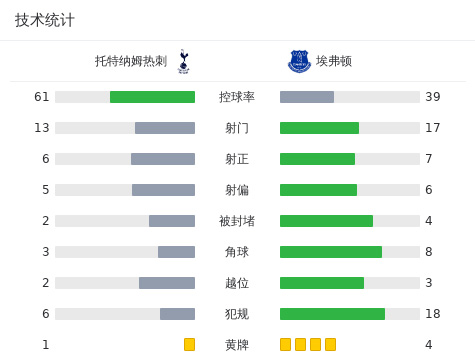Click the Everton club crest
This screenshot has width=475, height=363.
click(299, 61)
